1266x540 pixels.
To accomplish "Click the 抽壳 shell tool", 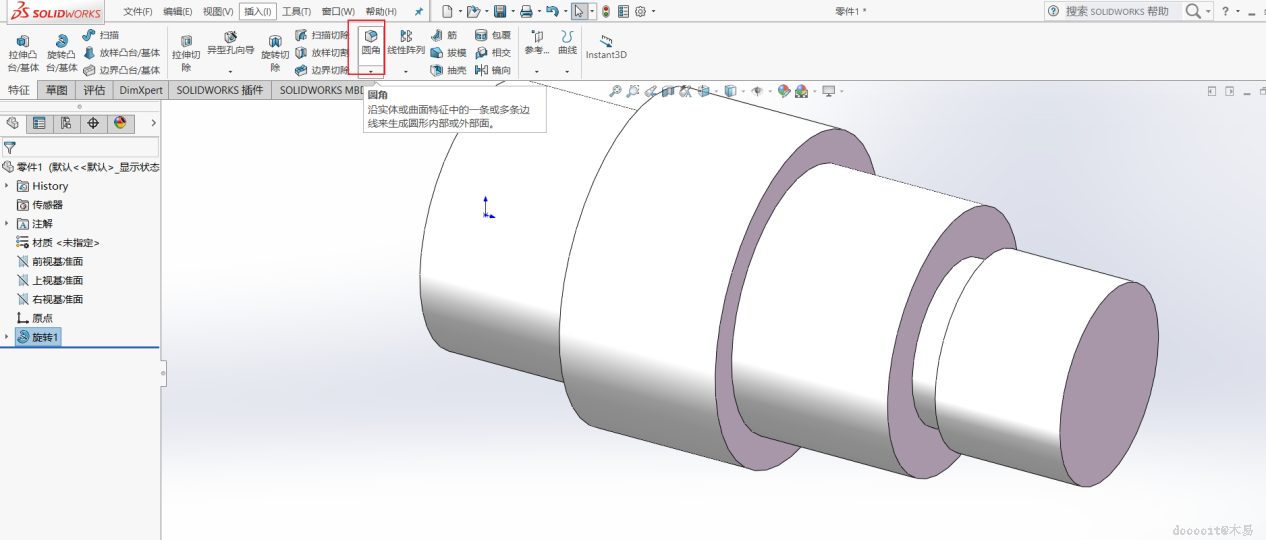I will click(448, 71).
